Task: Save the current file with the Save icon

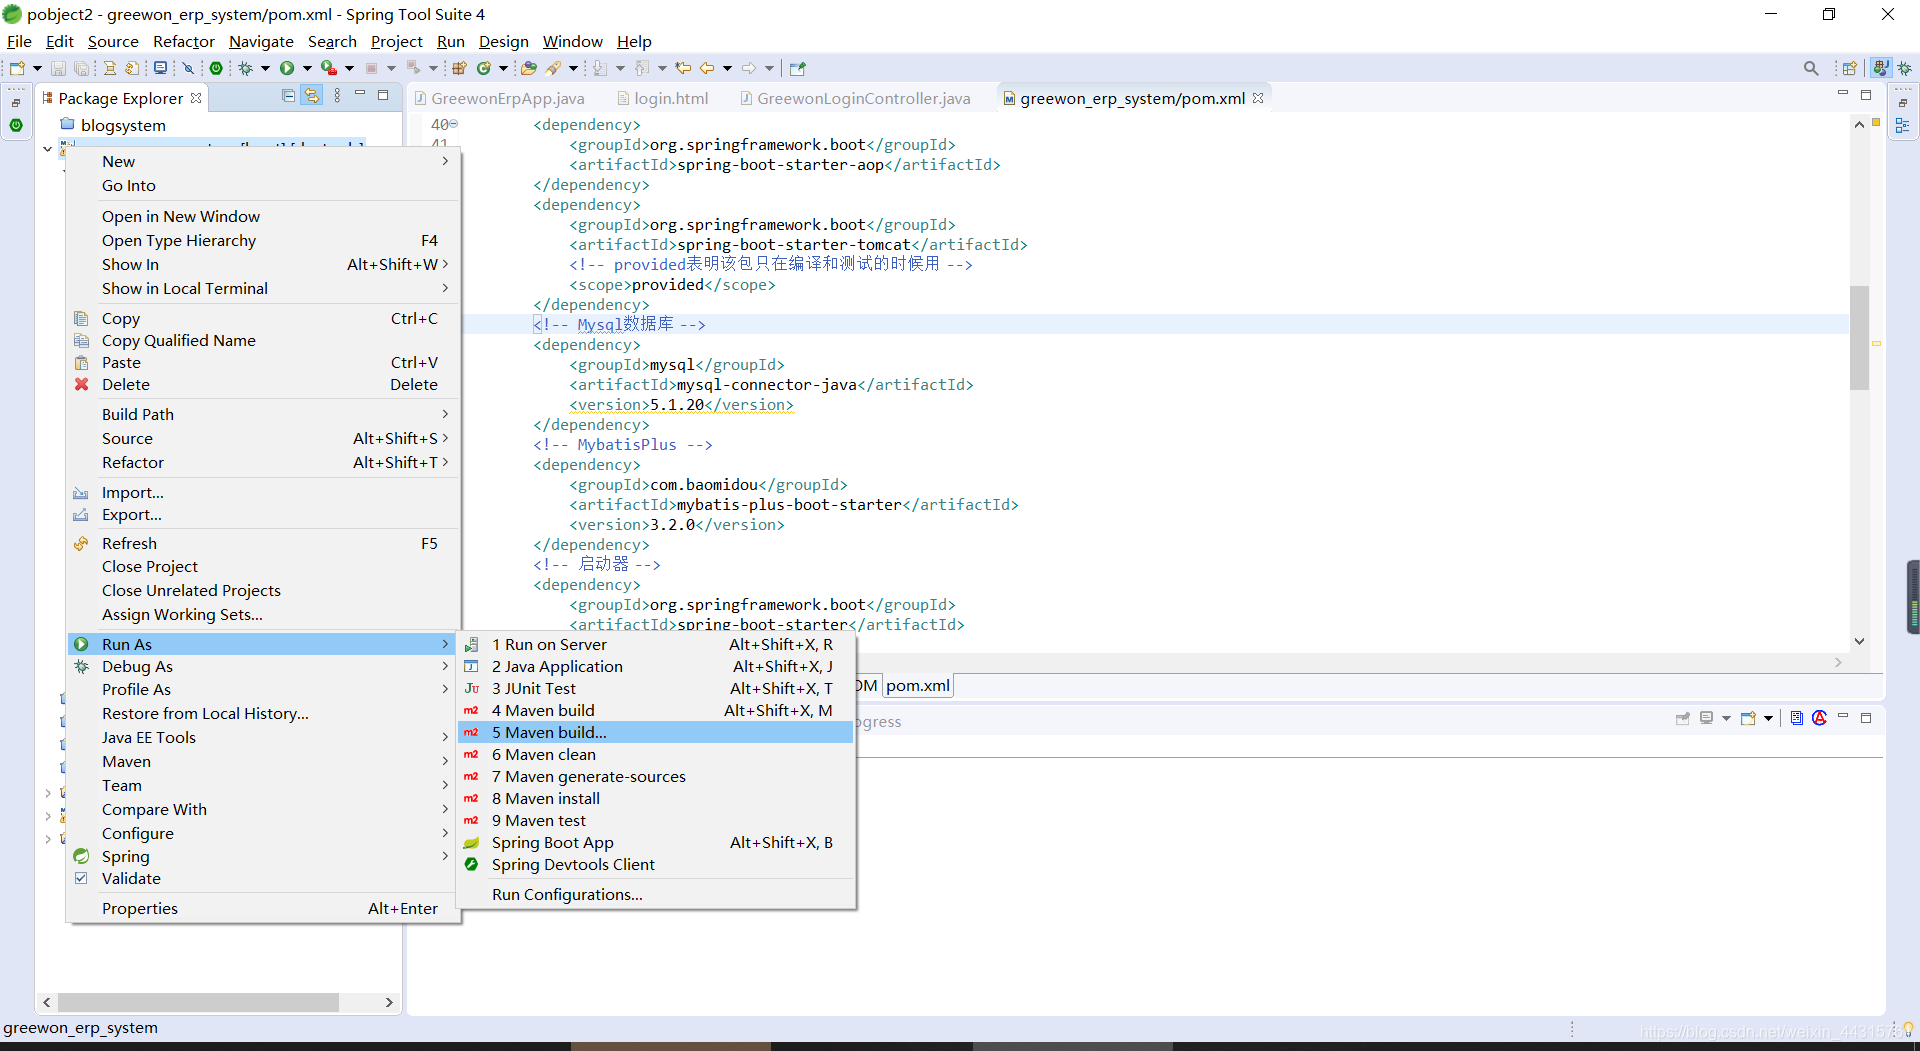Action: tap(57, 67)
